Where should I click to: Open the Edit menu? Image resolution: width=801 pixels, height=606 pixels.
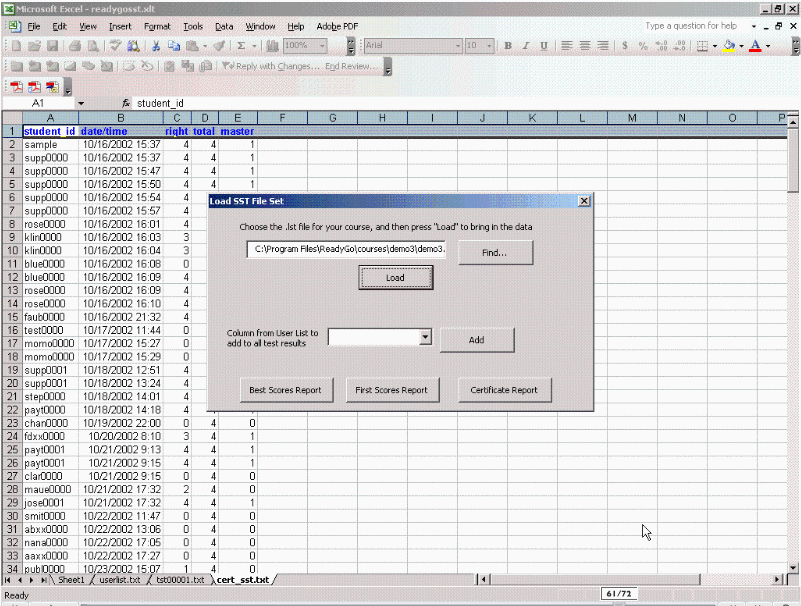[59, 27]
